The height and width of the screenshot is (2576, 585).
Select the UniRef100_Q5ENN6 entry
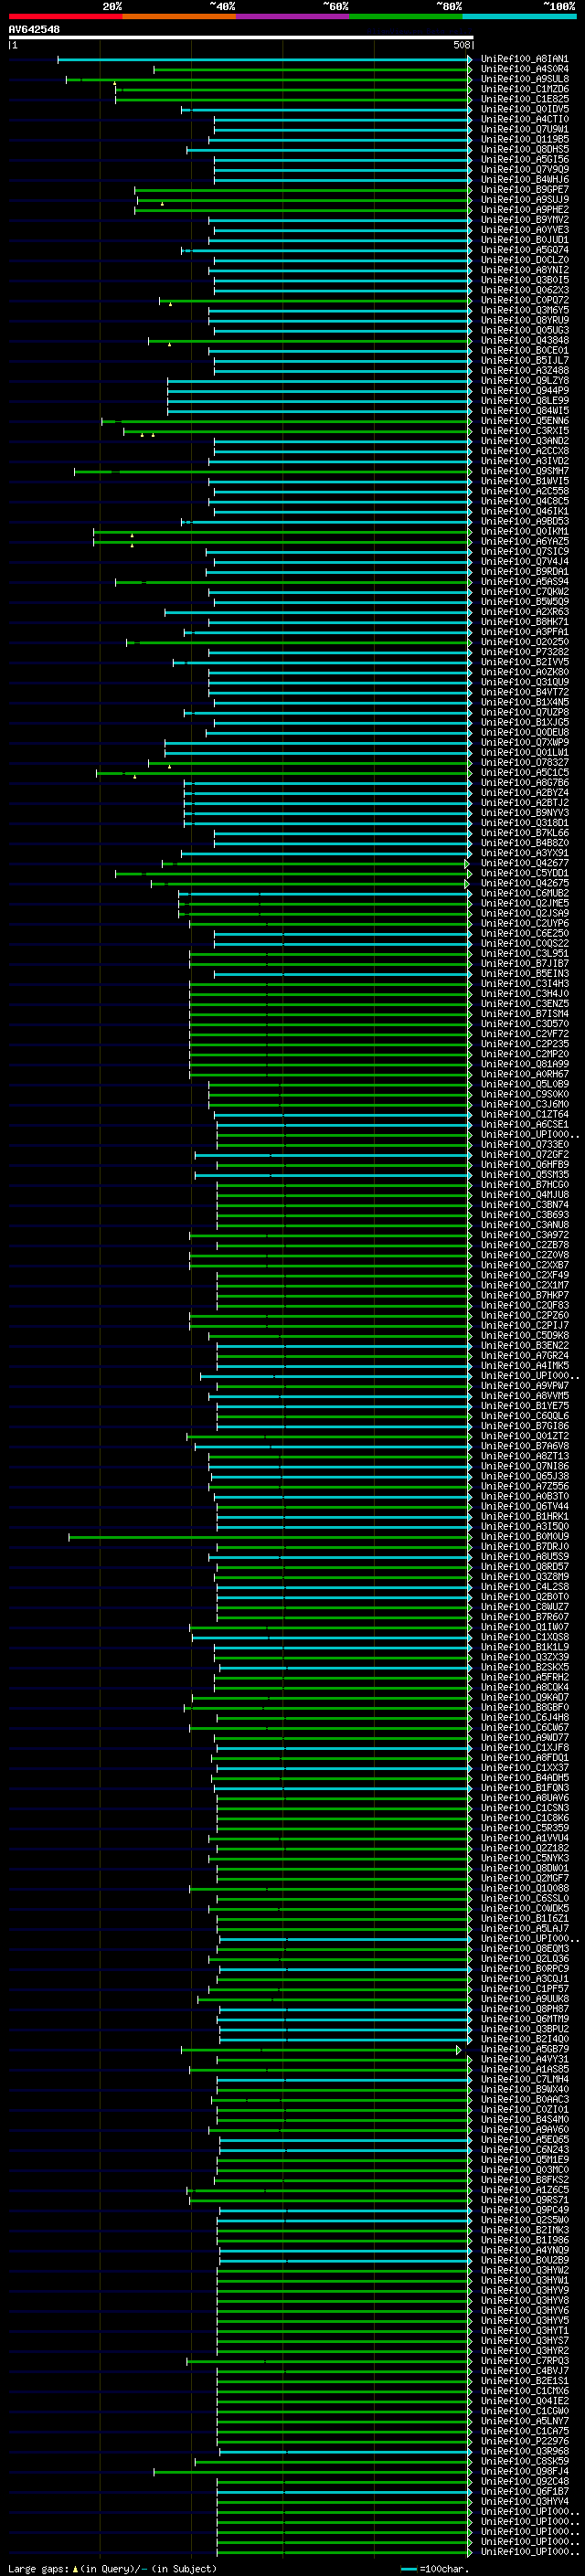point(525,421)
